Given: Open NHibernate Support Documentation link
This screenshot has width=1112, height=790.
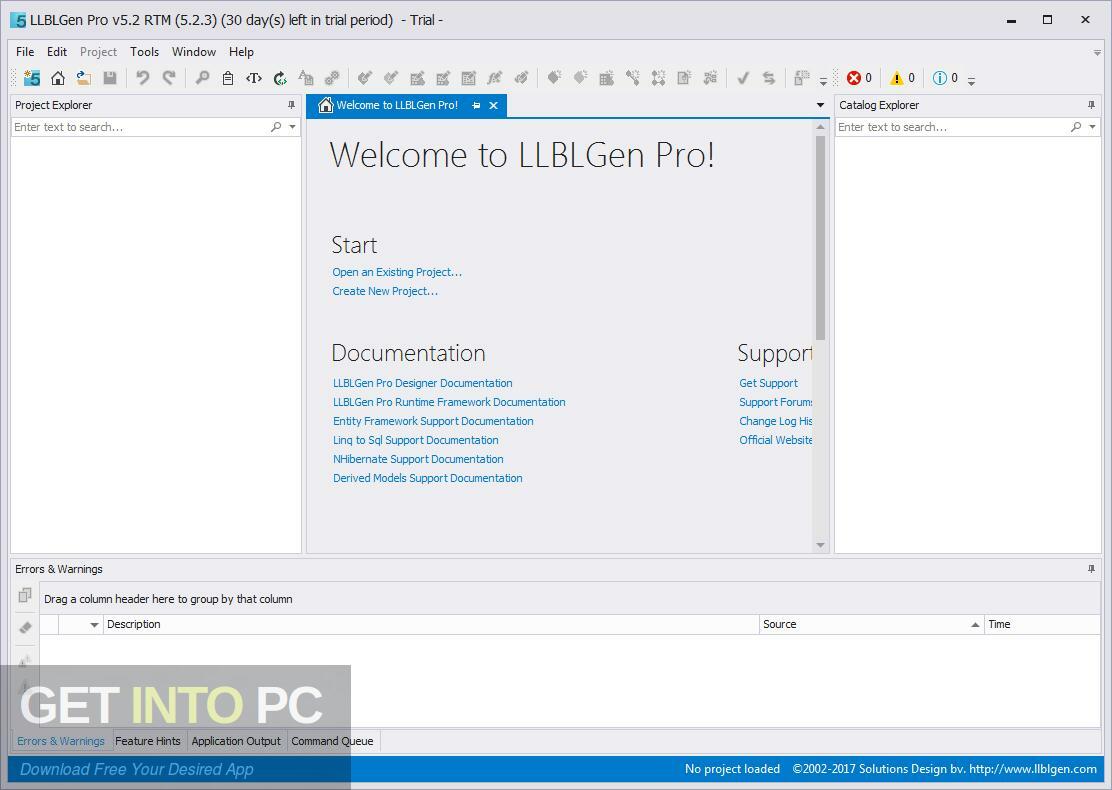Looking at the screenshot, I should [x=418, y=460].
